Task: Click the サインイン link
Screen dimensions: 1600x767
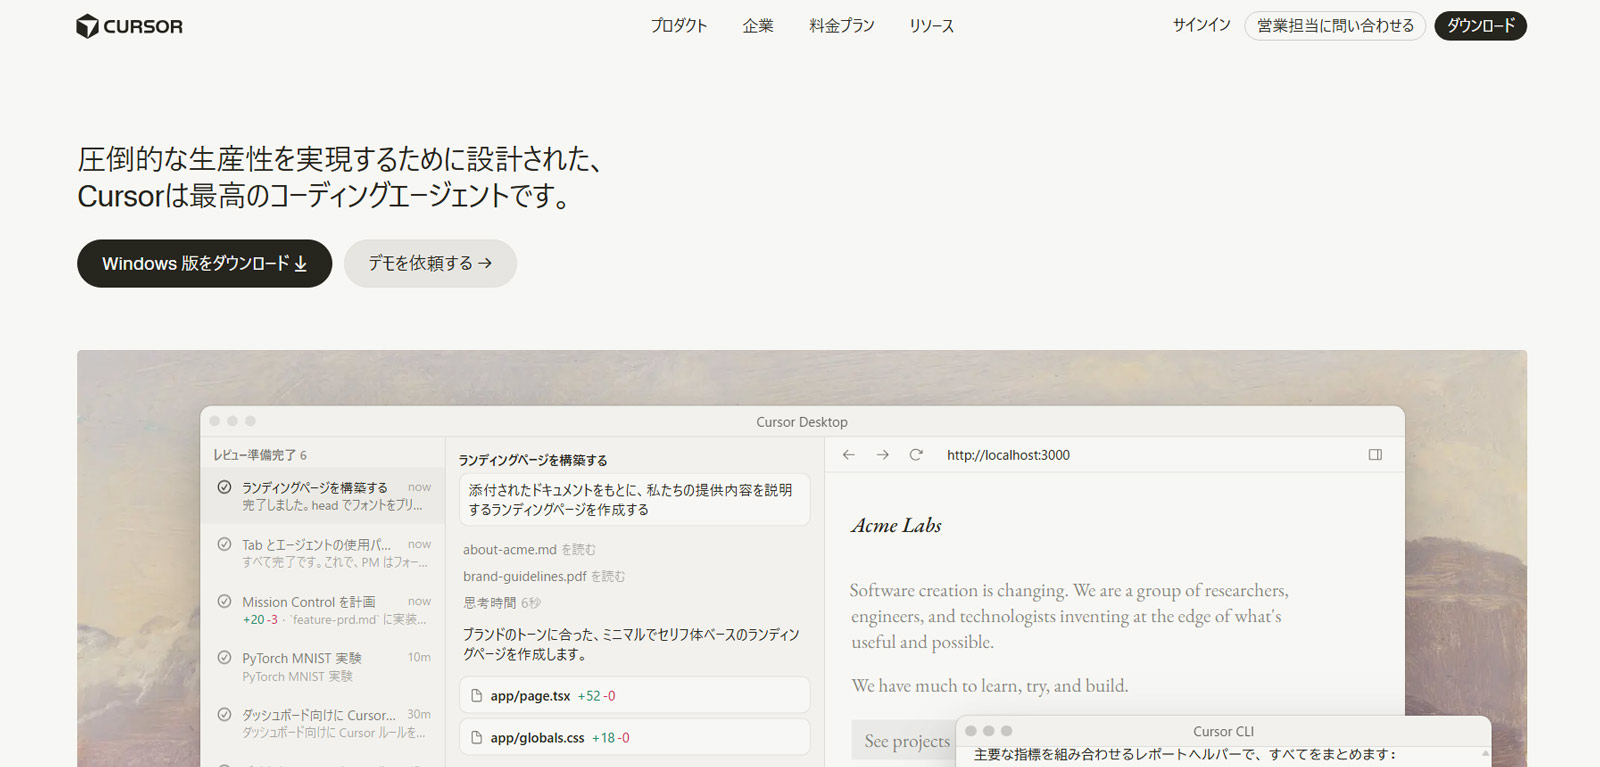Action: (1201, 26)
